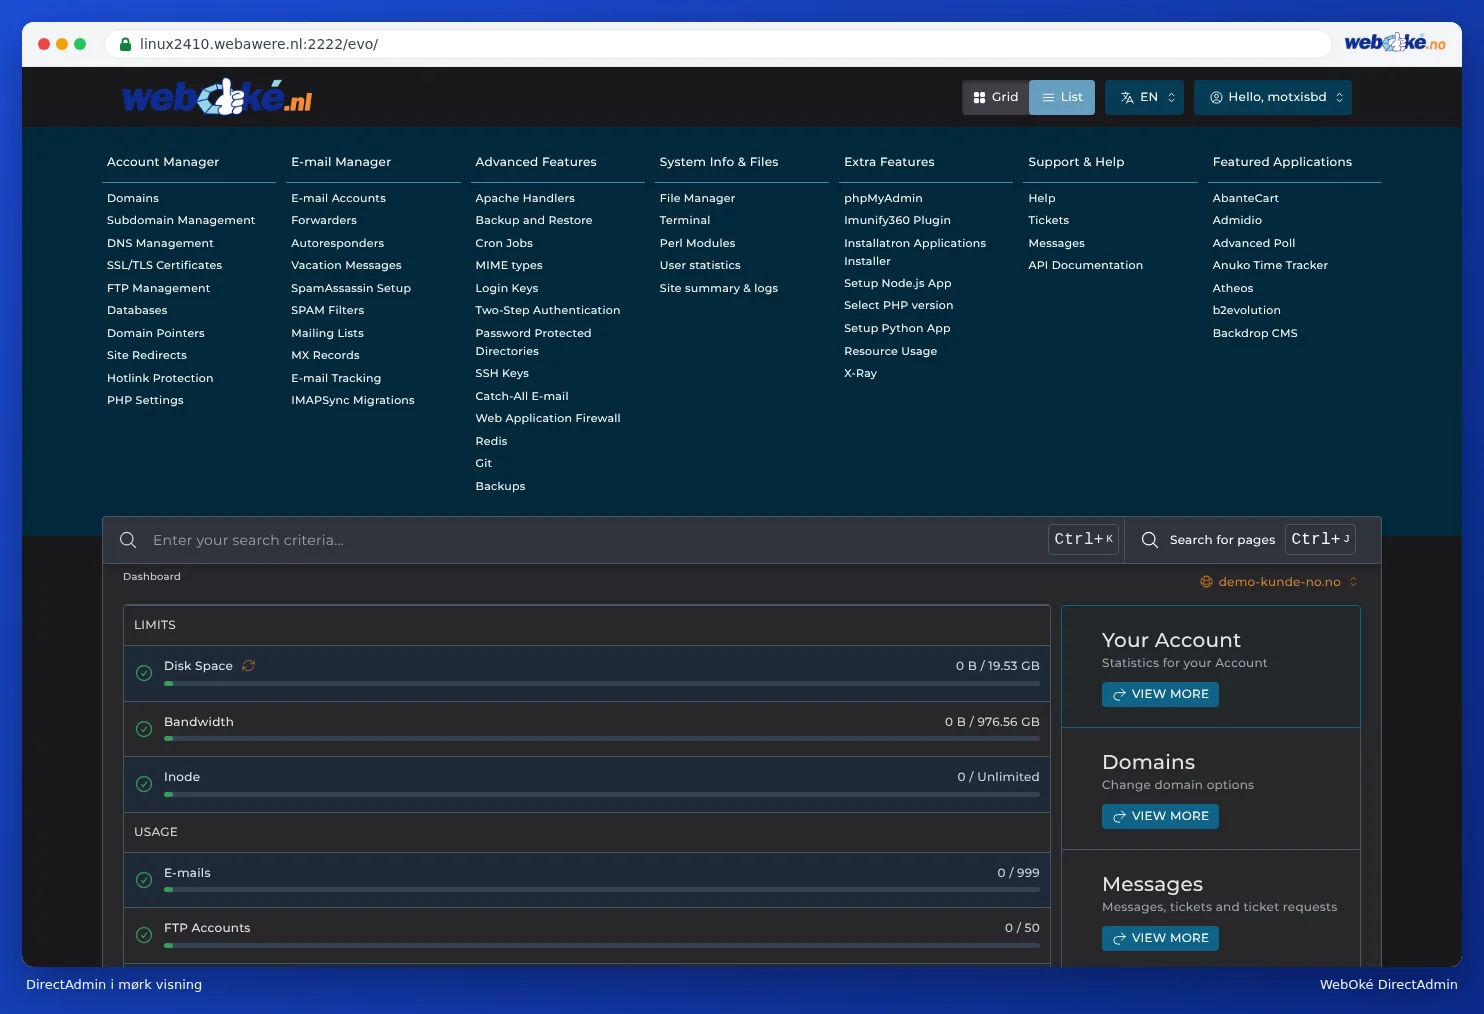
Task: Switch to List layout view
Action: pos(1062,97)
